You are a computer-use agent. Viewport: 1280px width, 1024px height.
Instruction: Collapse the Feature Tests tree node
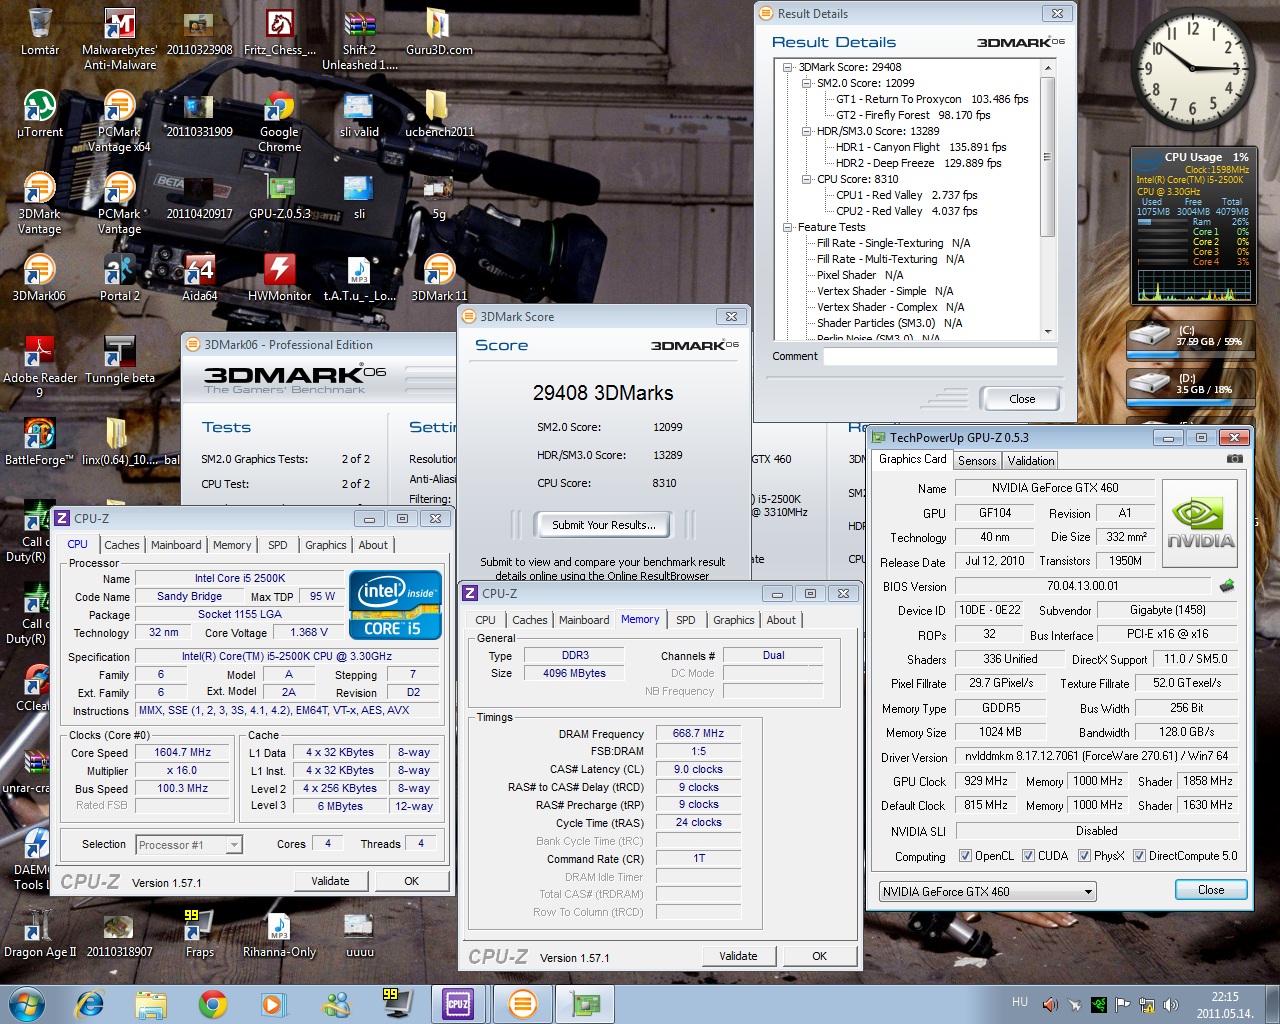788,227
